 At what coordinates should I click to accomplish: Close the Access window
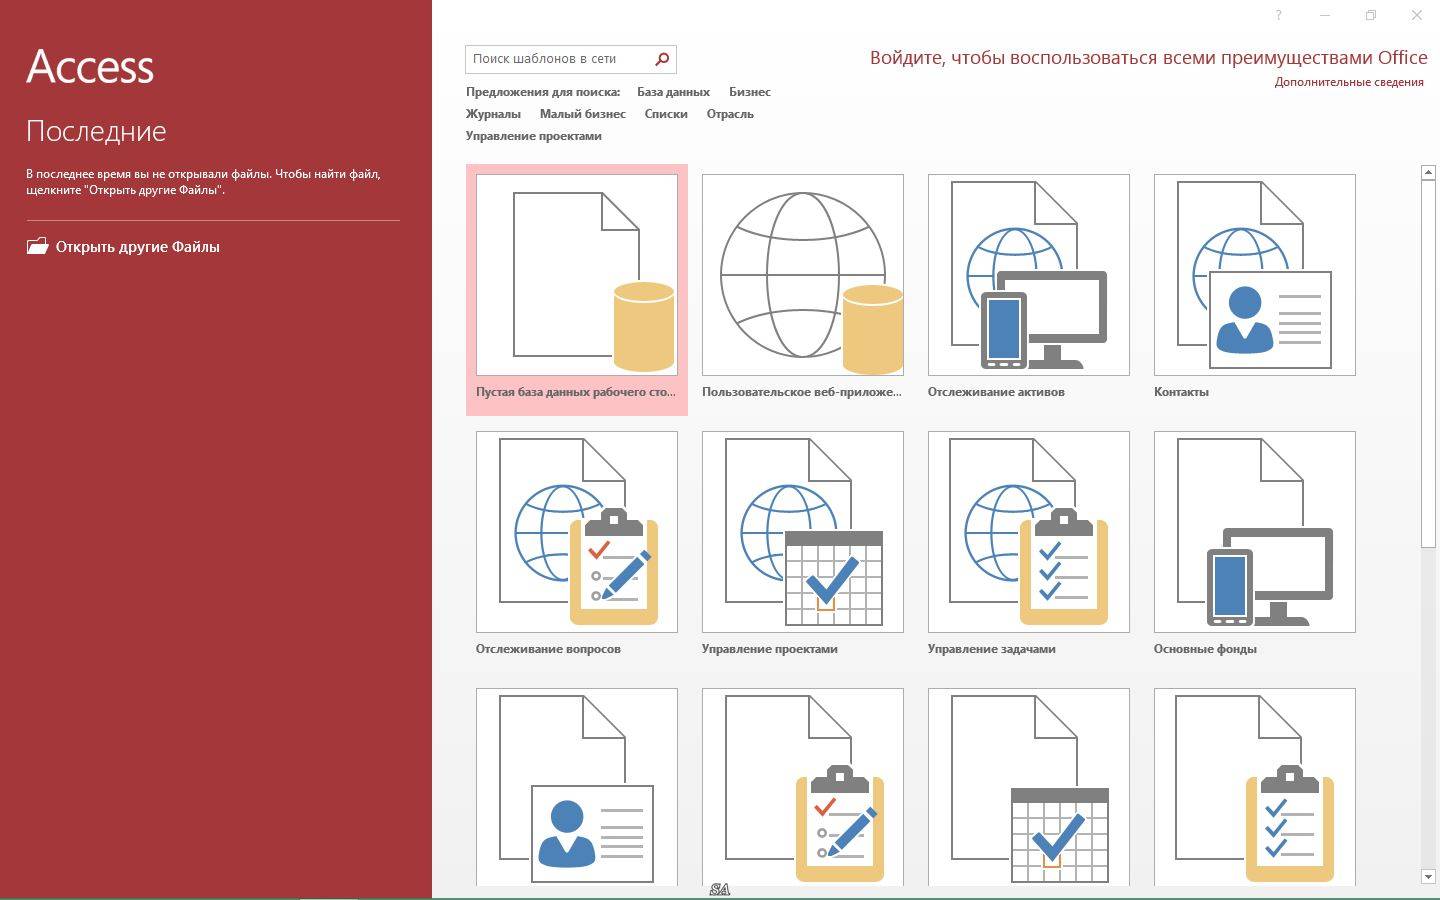(x=1417, y=15)
